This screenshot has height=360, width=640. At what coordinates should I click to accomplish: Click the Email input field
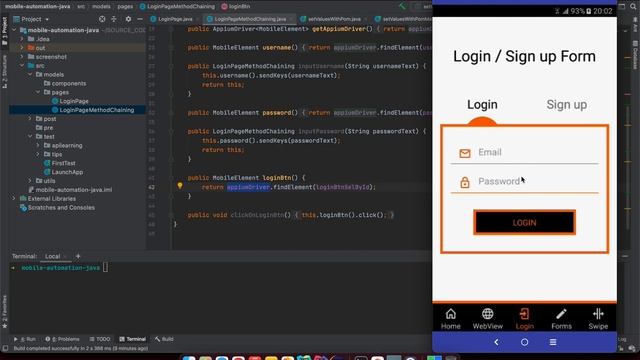524,153
